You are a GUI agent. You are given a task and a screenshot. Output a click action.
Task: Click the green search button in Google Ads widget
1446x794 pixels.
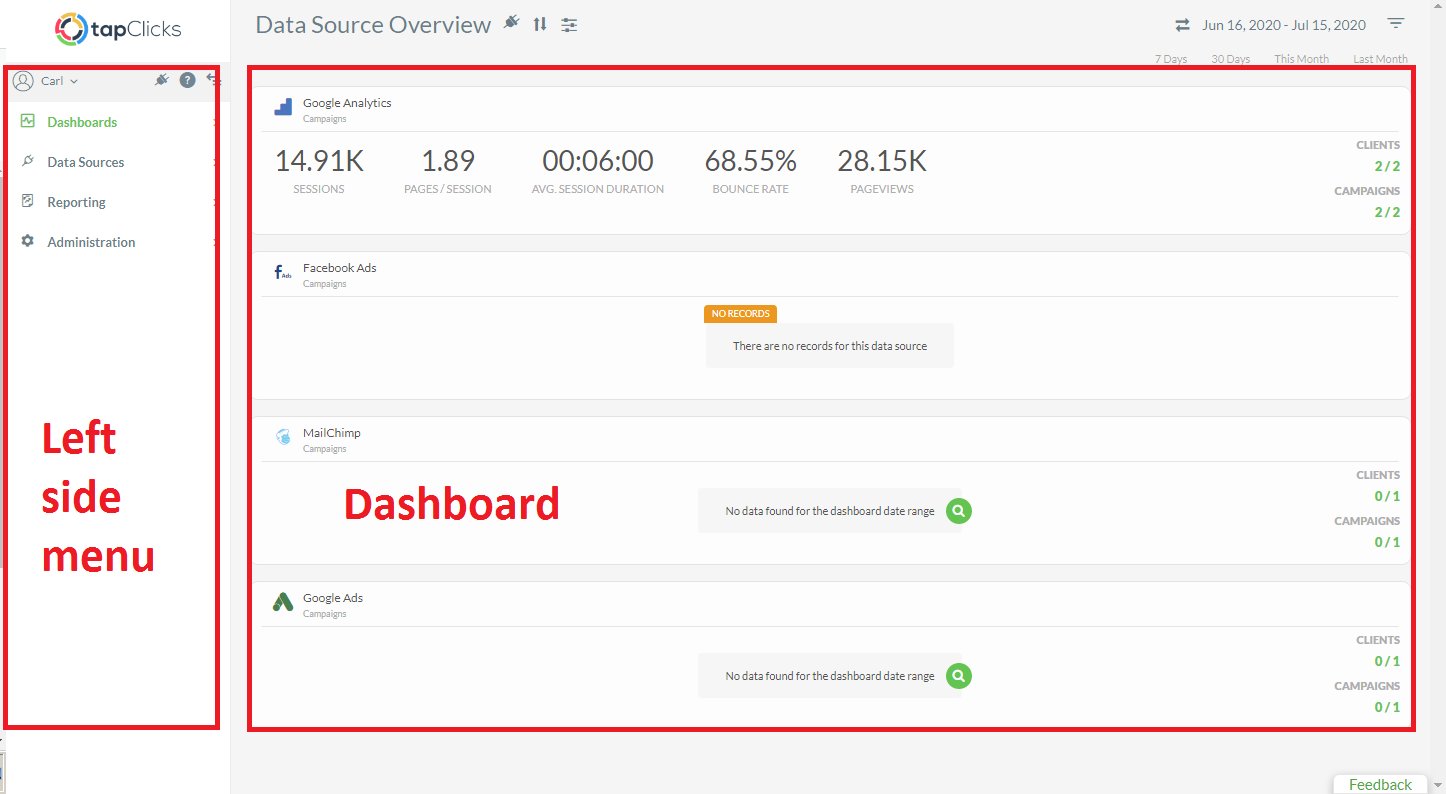coord(958,676)
